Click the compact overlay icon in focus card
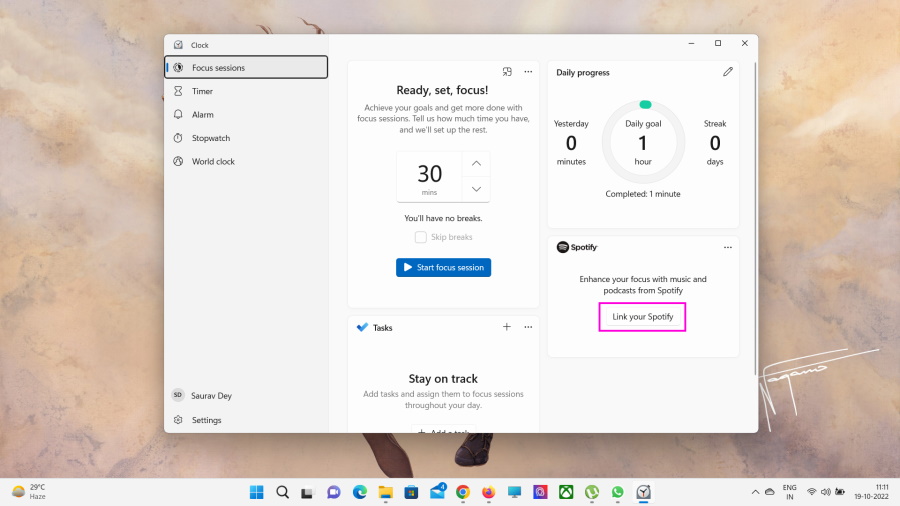 [507, 72]
